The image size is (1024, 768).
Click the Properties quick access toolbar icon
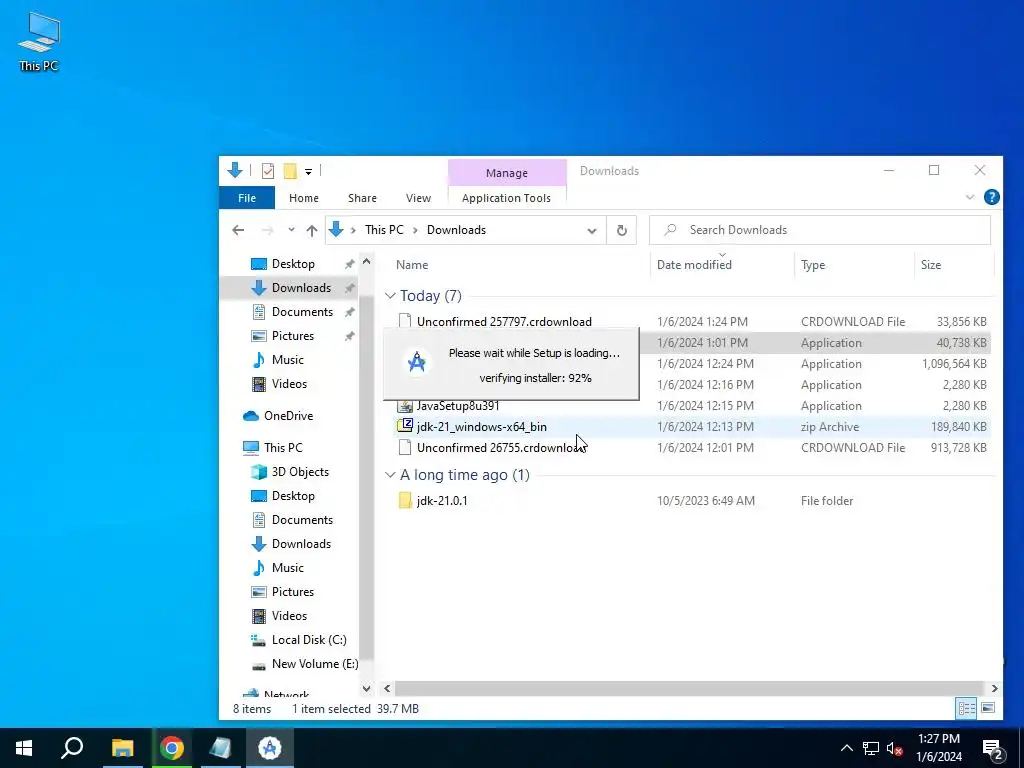pyautogui.click(x=268, y=171)
